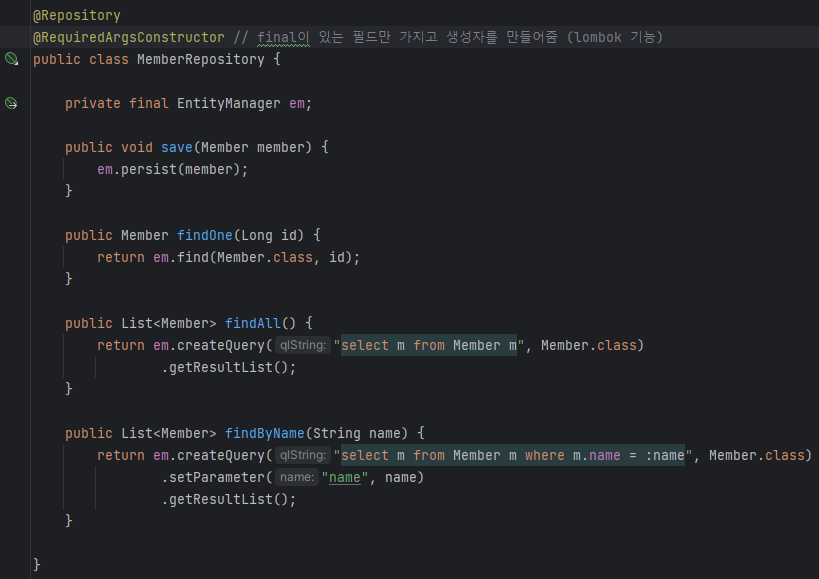Screen dimensions: 819x579
Task: Click the String name parameter of findByName
Action: [357, 433]
